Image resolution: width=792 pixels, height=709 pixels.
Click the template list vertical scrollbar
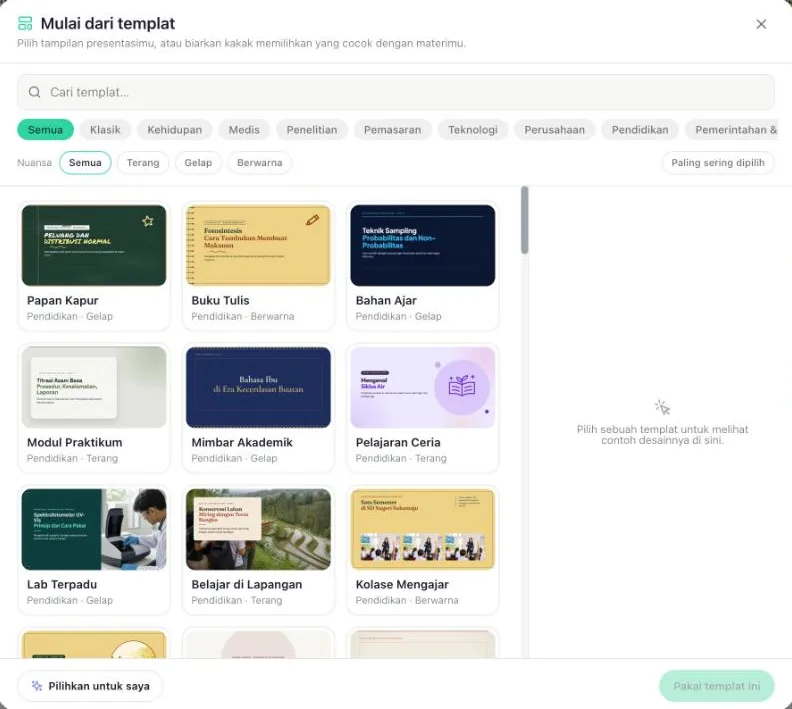(525, 220)
